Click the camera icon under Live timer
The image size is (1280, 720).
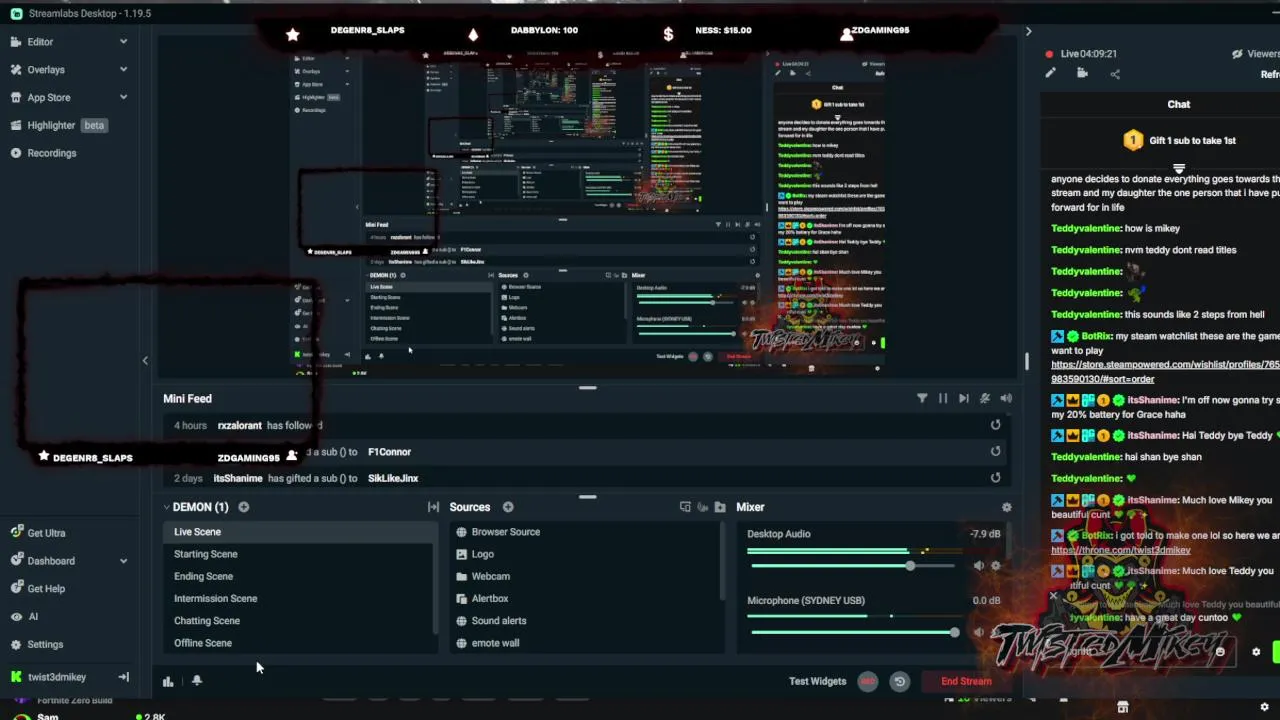(1082, 73)
